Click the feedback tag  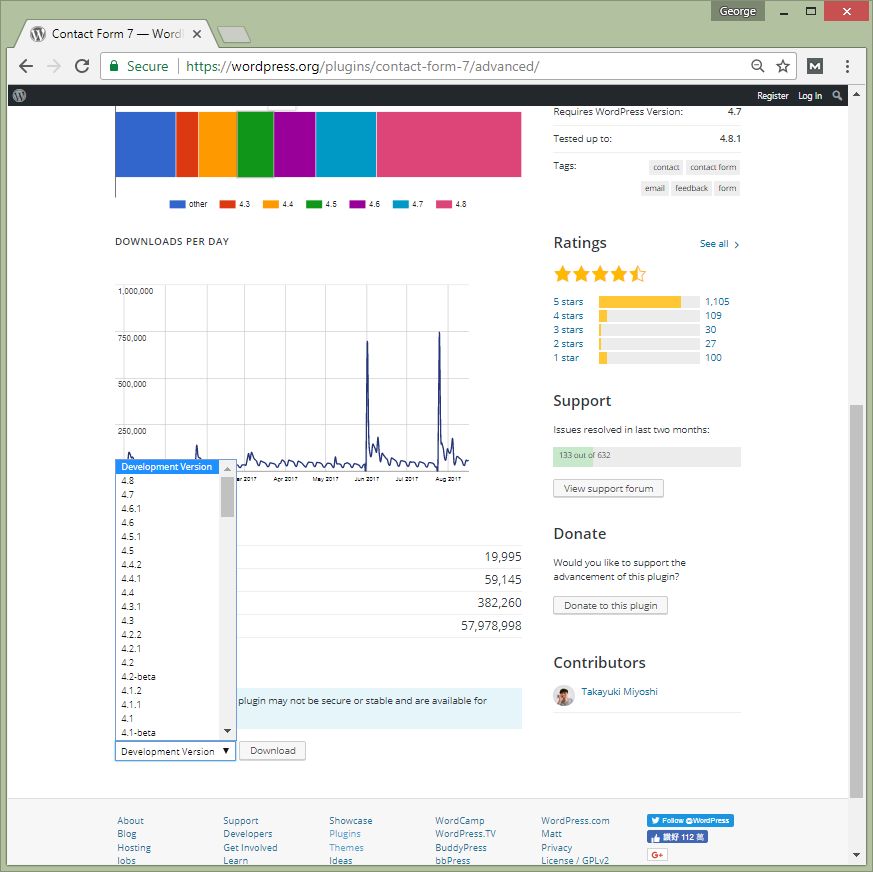(x=691, y=188)
